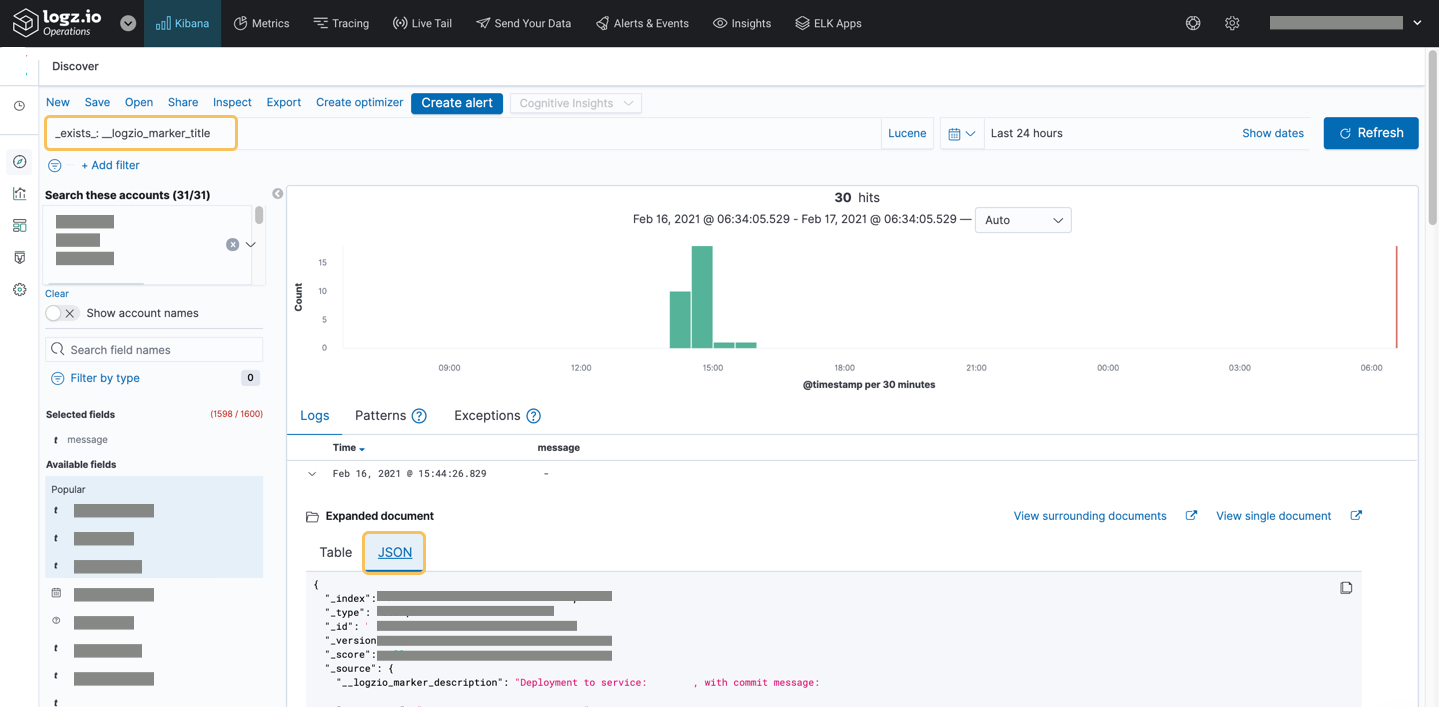Viewport: 1439px width, 707px height.
Task: Click the Create alert button
Action: [x=456, y=103]
